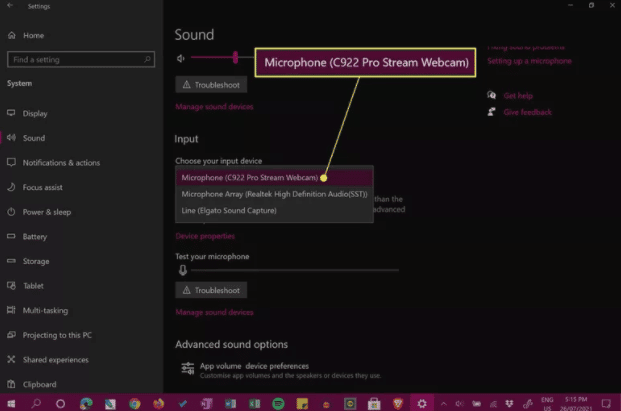Click the system tray volume icon
621x411 pixels.
pos(459,403)
